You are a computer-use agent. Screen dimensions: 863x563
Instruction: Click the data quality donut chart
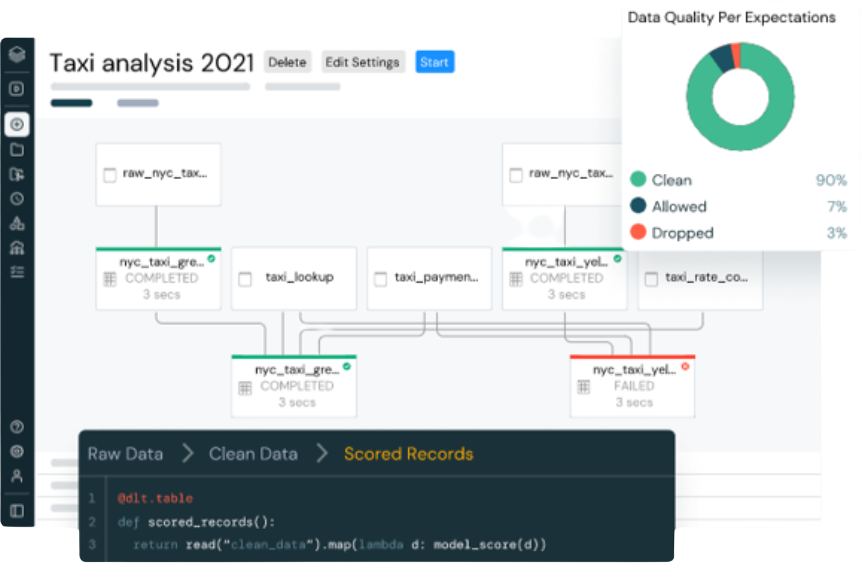click(x=740, y=96)
